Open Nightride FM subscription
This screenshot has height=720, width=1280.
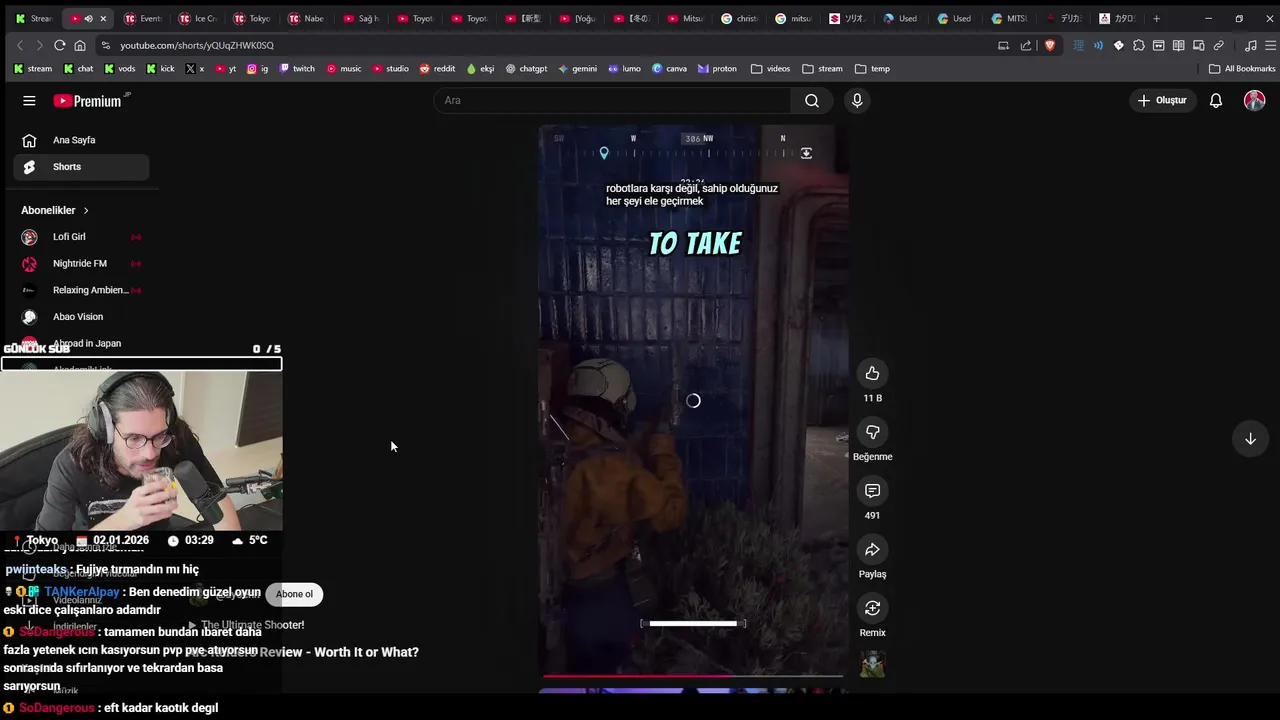pyautogui.click(x=81, y=263)
